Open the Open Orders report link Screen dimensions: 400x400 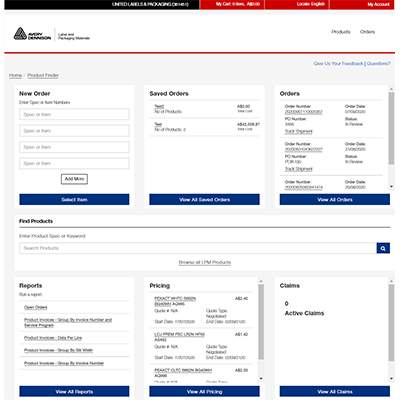36,307
